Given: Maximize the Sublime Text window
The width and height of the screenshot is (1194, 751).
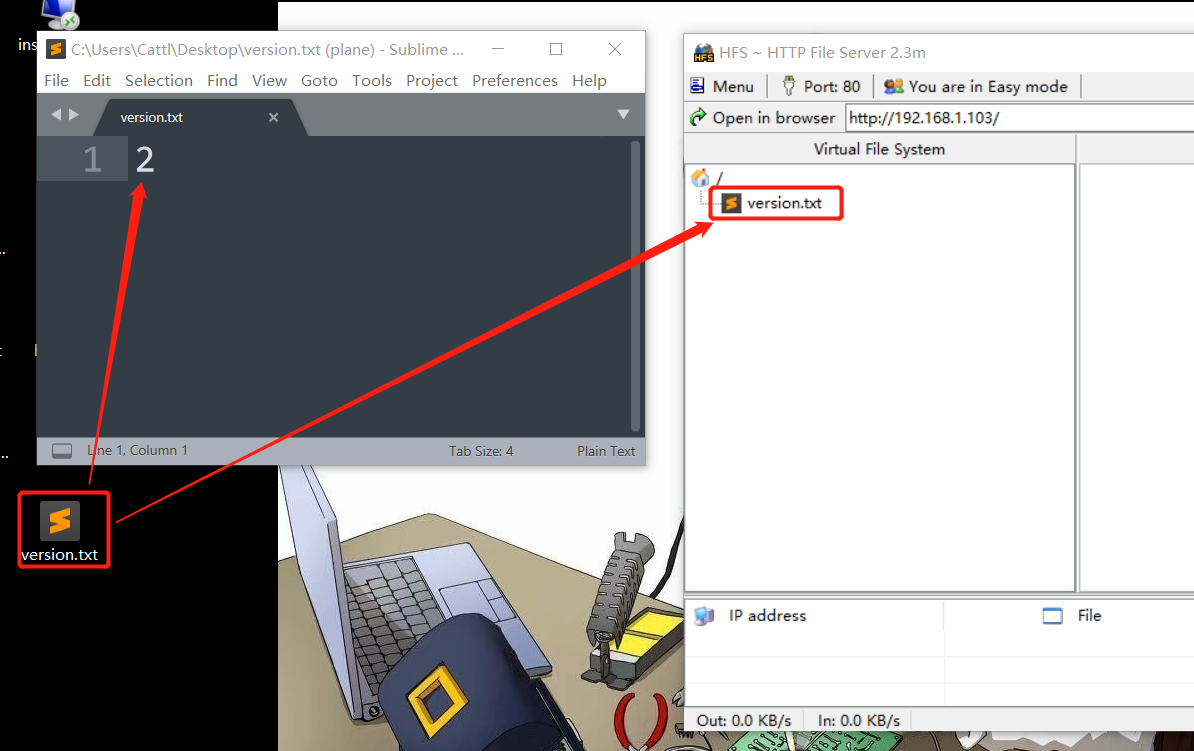Looking at the screenshot, I should [x=556, y=49].
